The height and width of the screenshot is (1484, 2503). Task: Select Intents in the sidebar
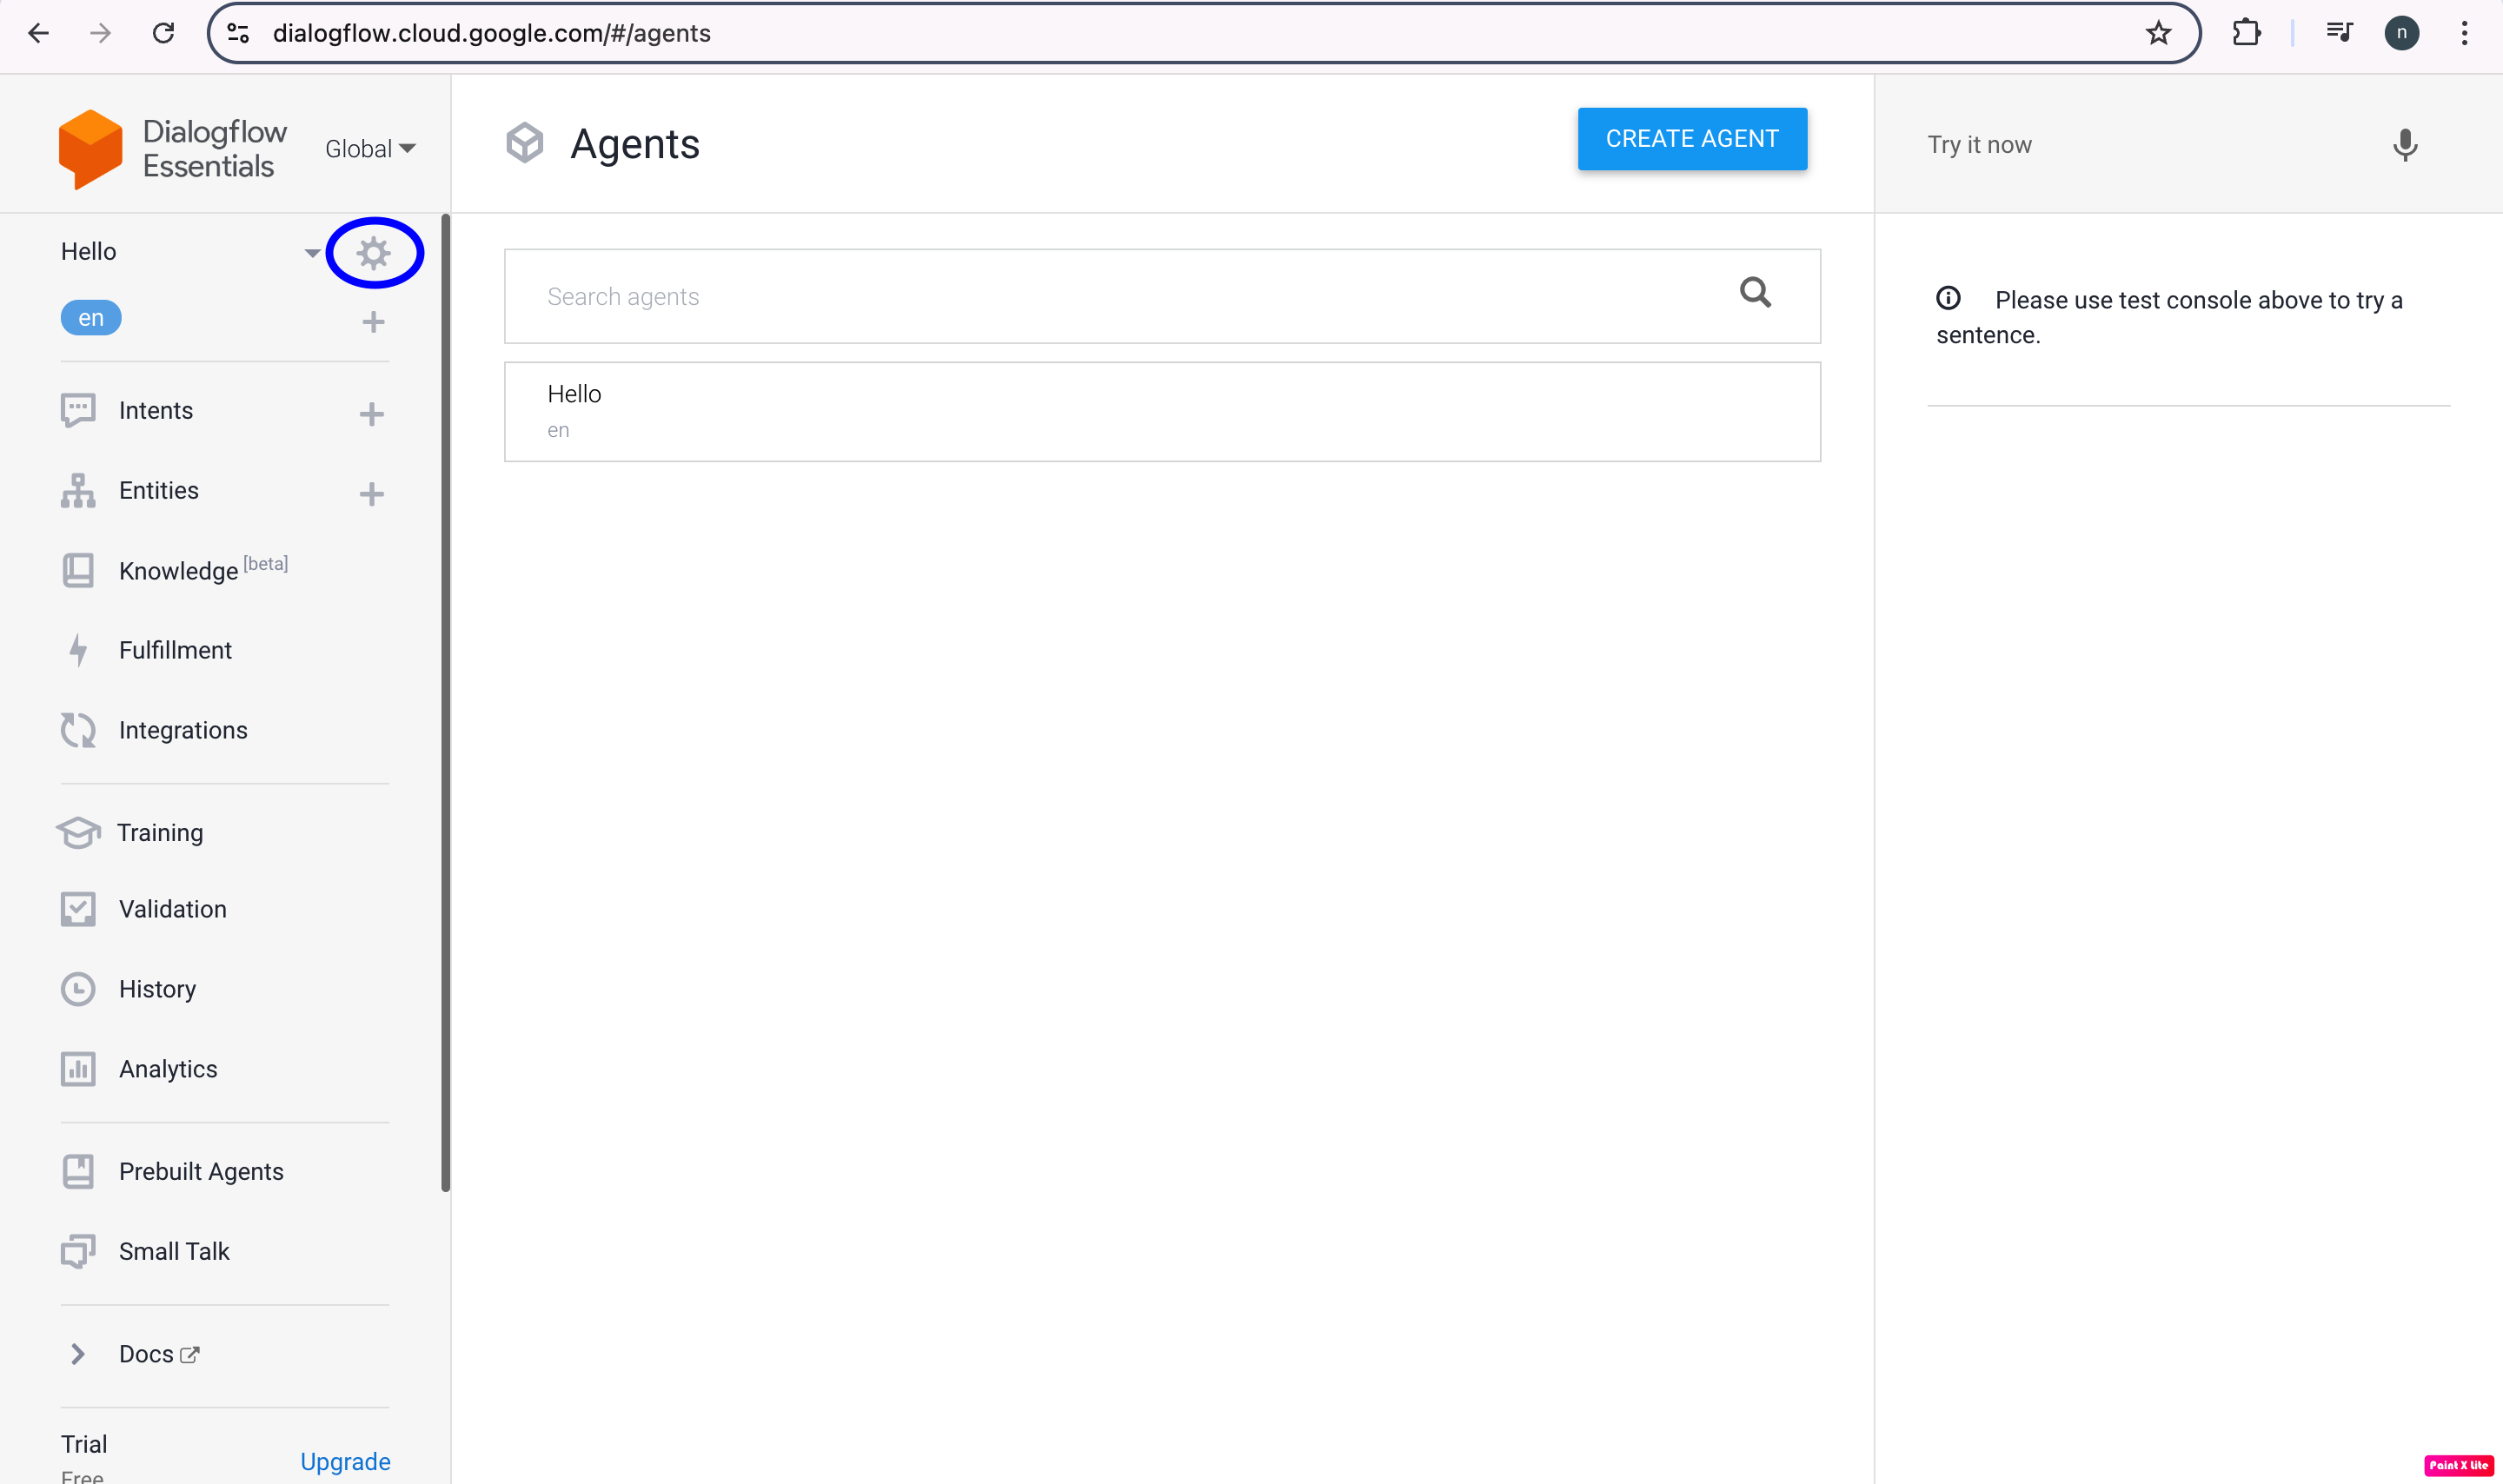pyautogui.click(x=156, y=410)
